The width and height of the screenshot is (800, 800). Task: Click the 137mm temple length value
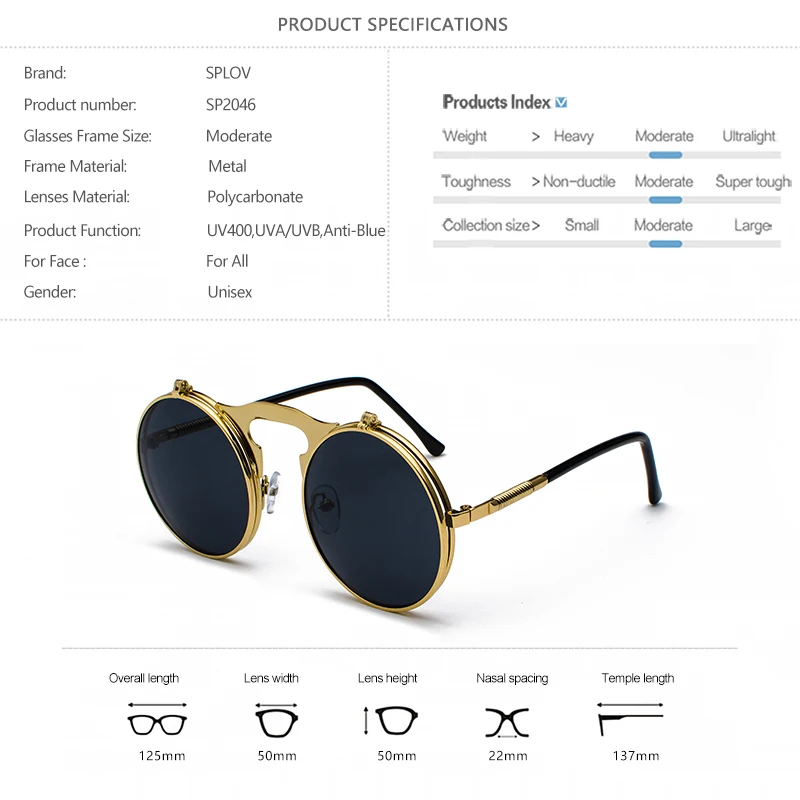(636, 756)
